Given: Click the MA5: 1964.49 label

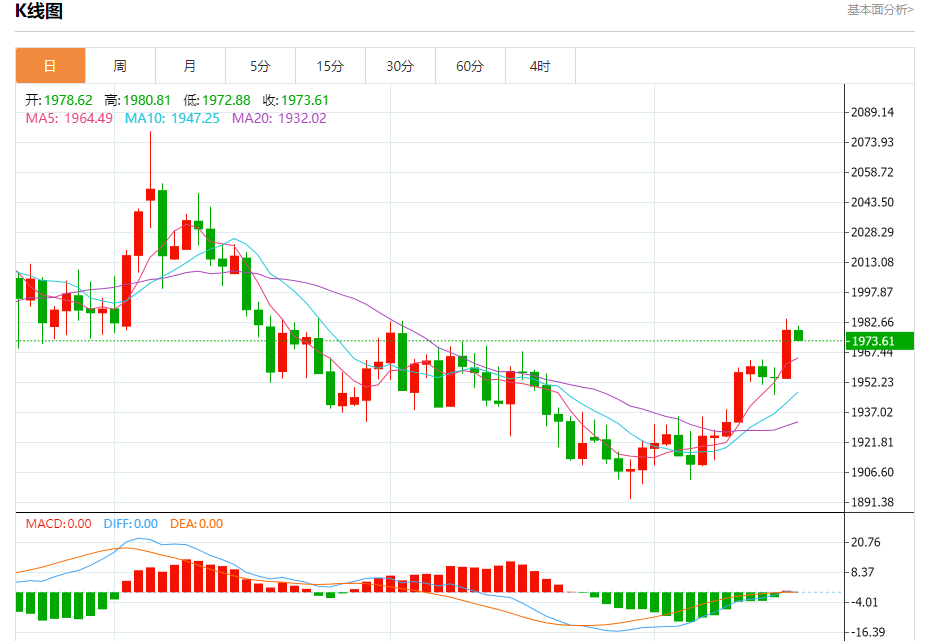Looking at the screenshot, I should (x=69, y=118).
